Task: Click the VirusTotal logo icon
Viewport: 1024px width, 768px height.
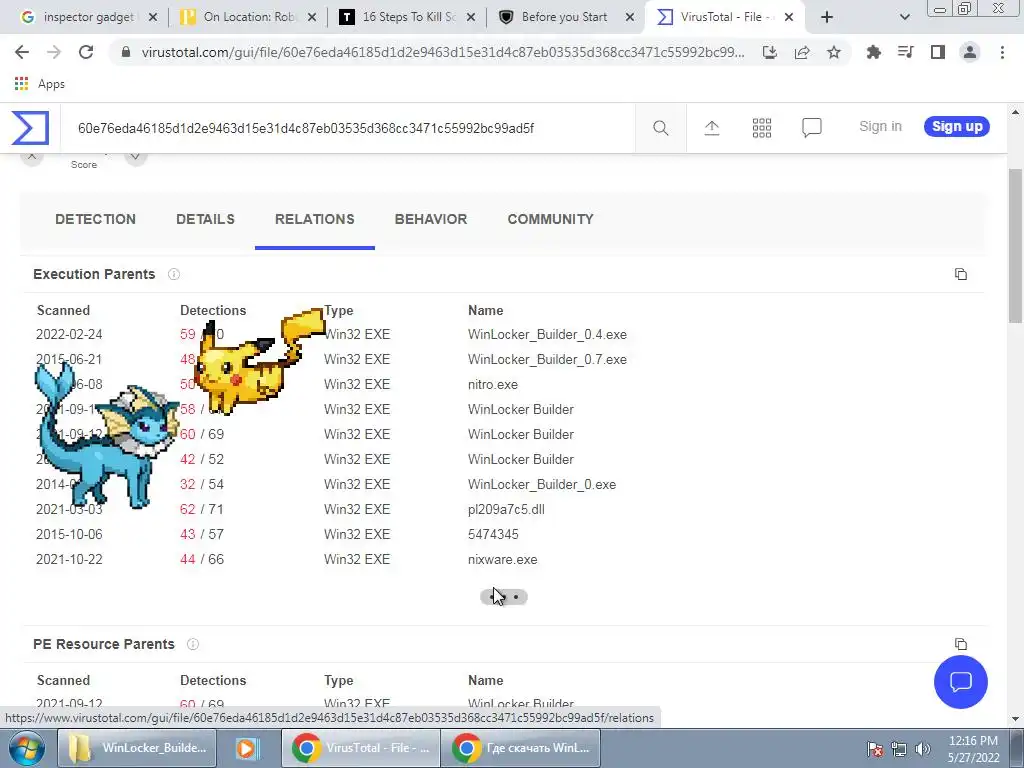Action: [x=30, y=127]
